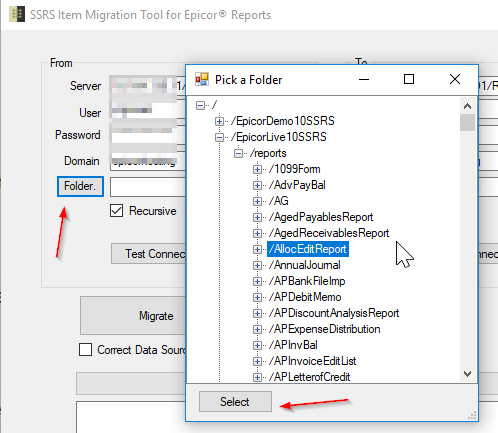This screenshot has width=498, height=433.
Task: Select the /1099Form folder
Action: (294, 169)
